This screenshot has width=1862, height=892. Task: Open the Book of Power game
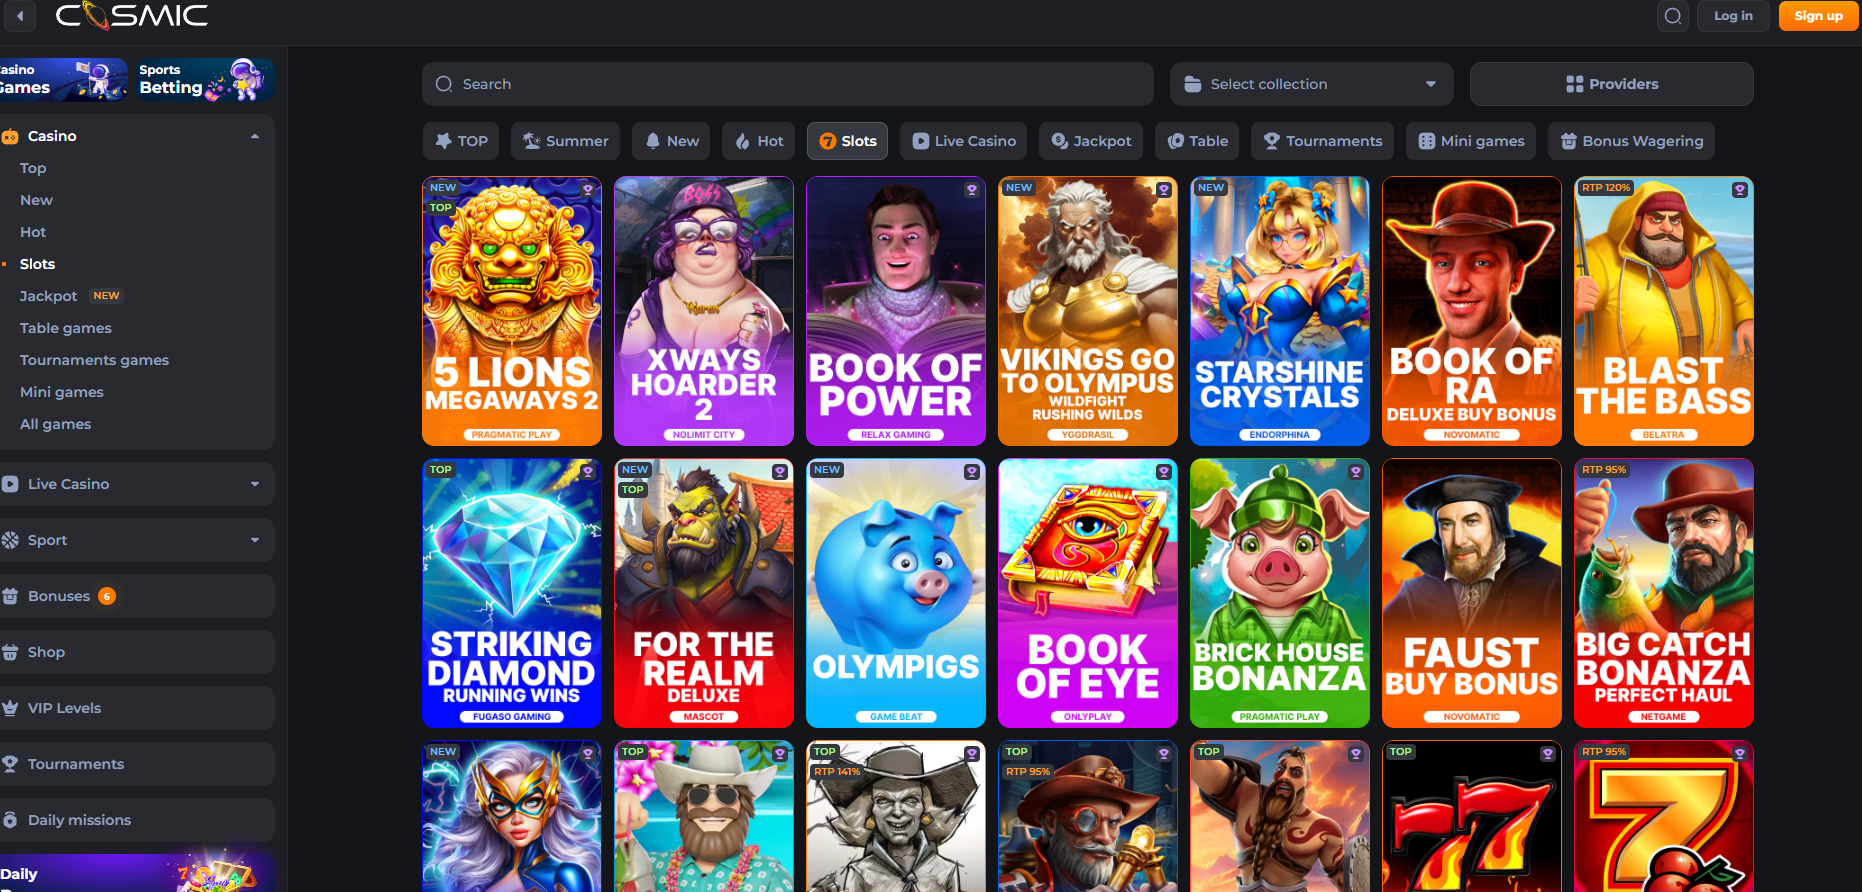click(896, 311)
